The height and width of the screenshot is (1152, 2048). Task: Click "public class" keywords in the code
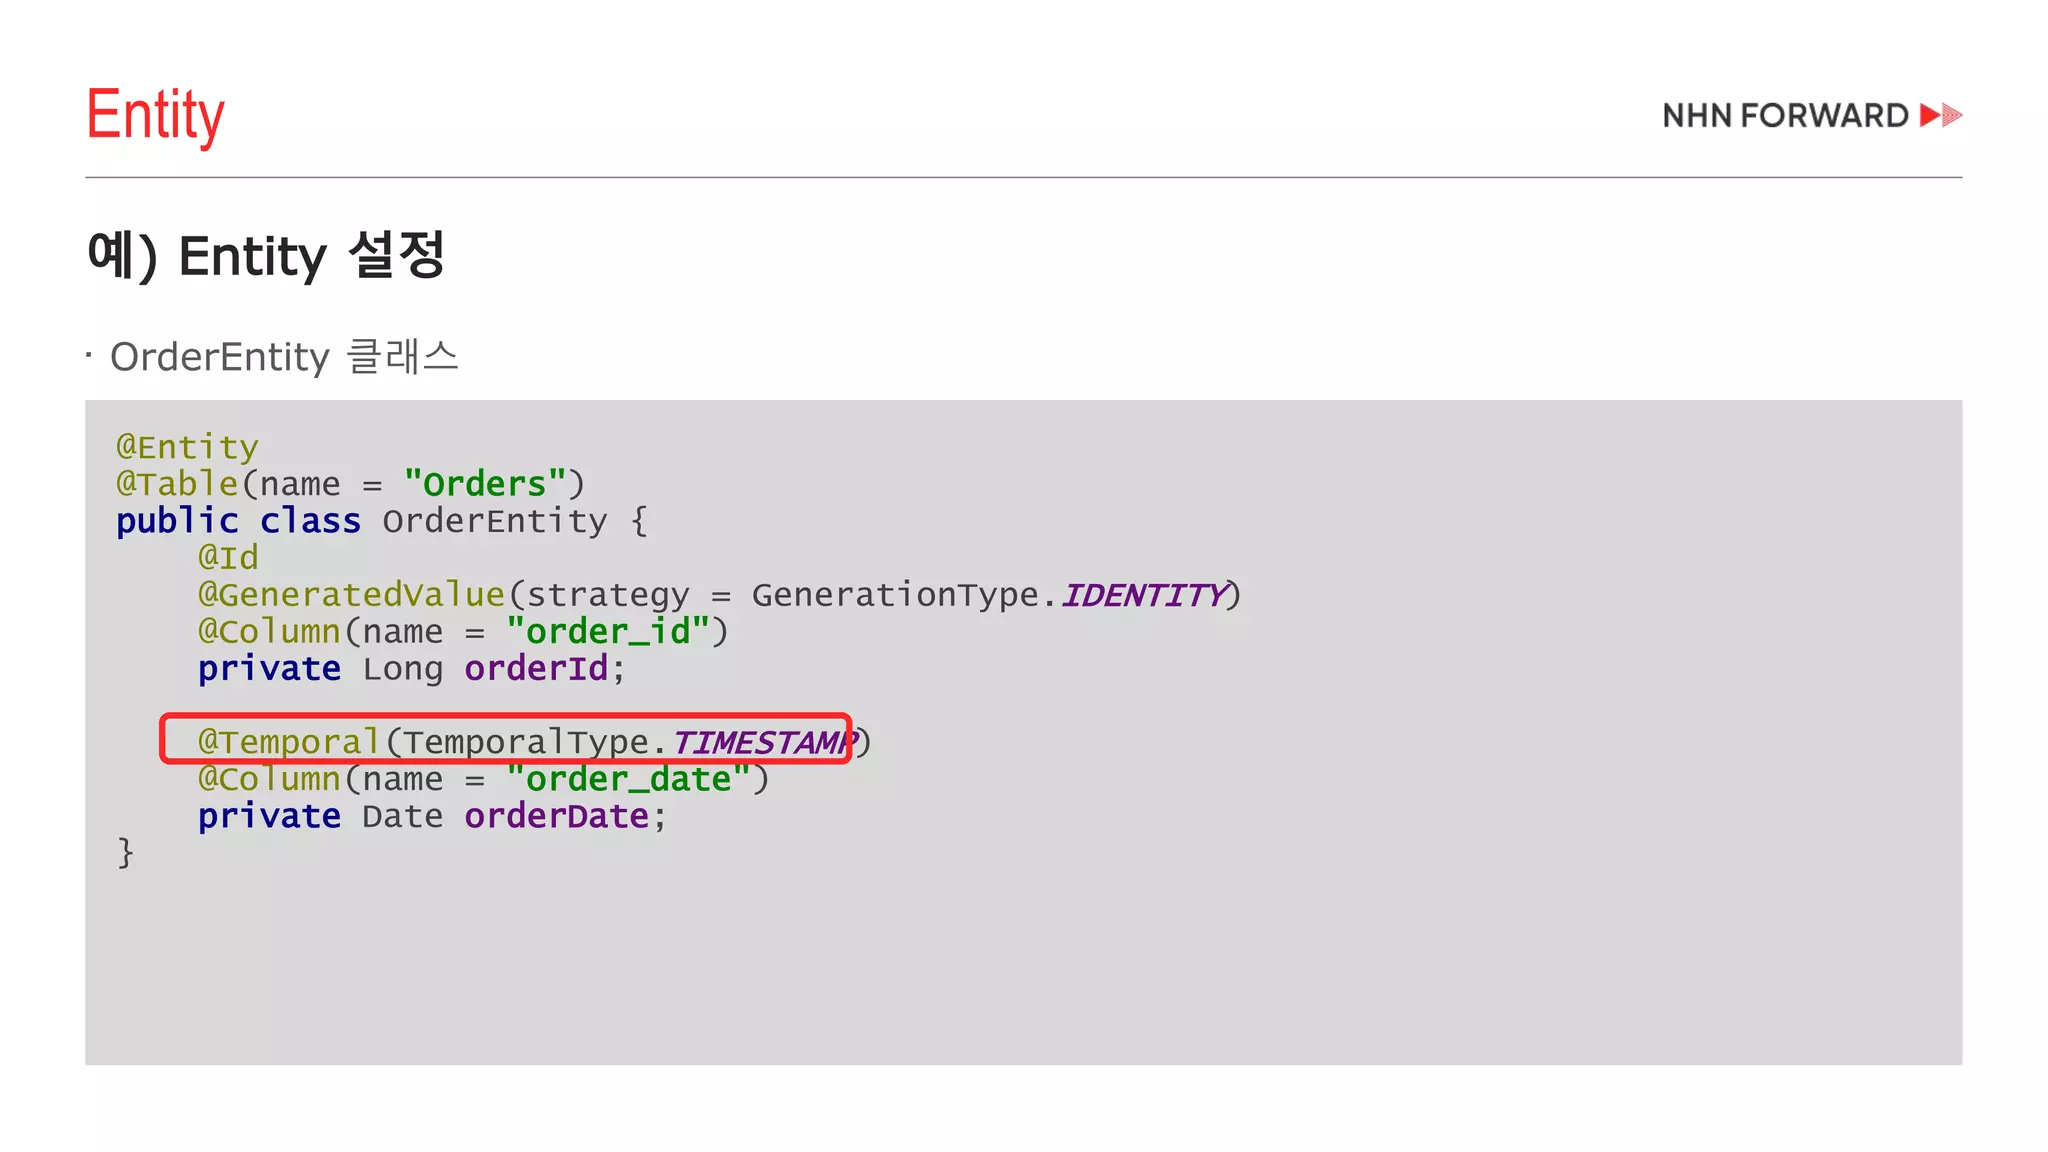[238, 521]
